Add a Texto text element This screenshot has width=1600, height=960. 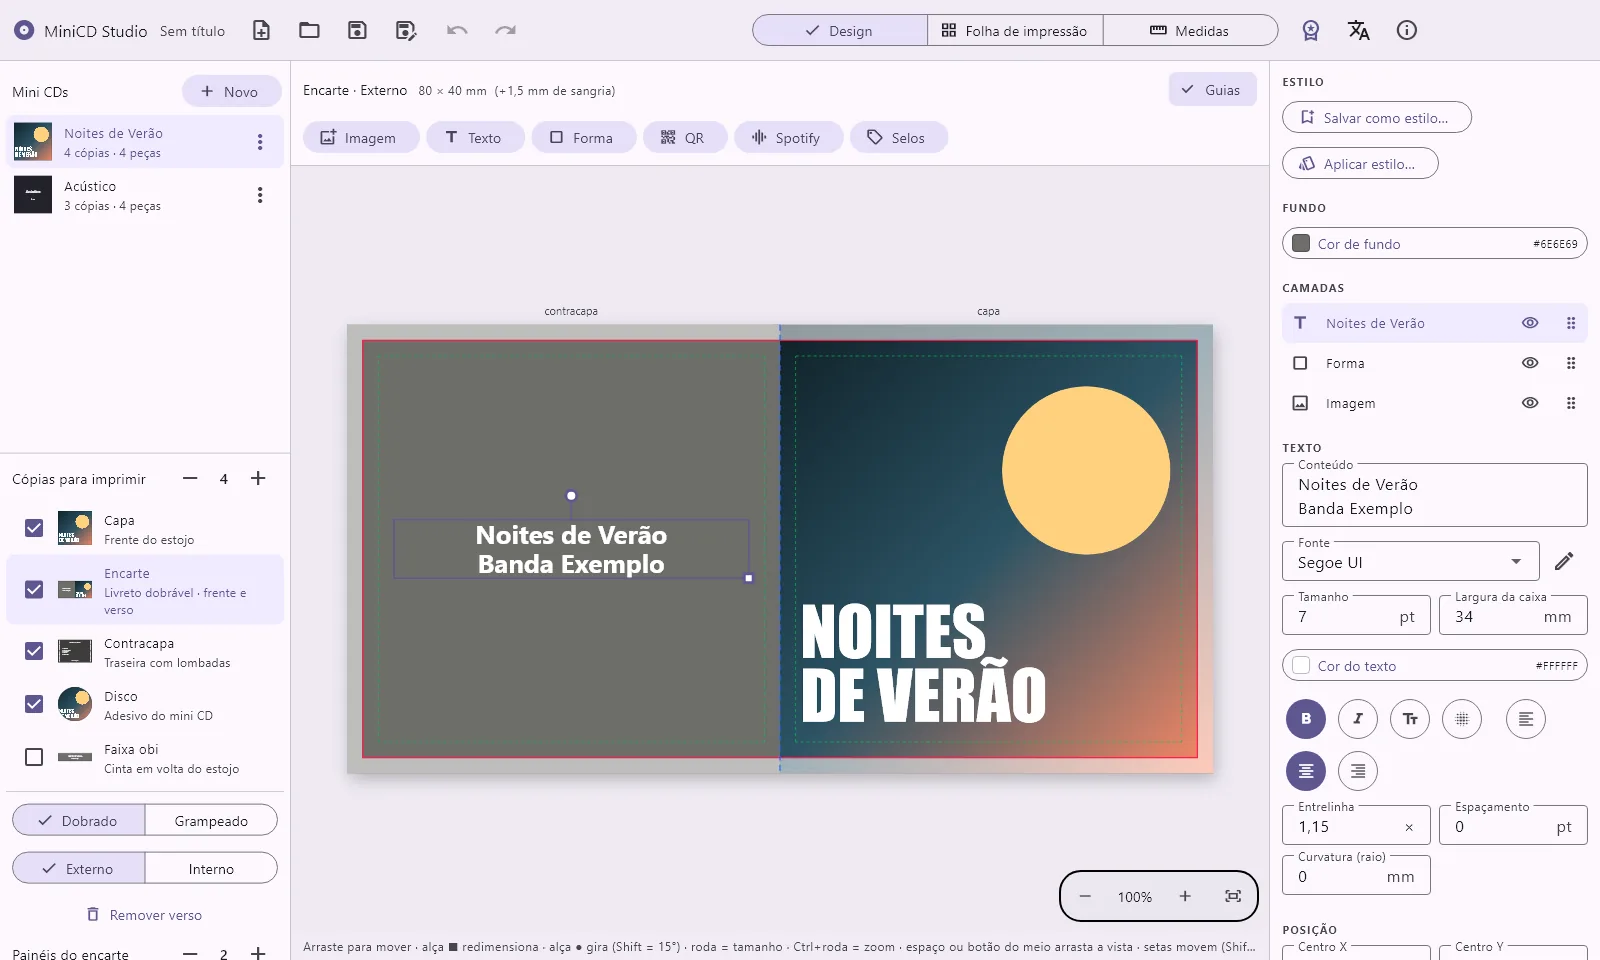click(x=474, y=137)
